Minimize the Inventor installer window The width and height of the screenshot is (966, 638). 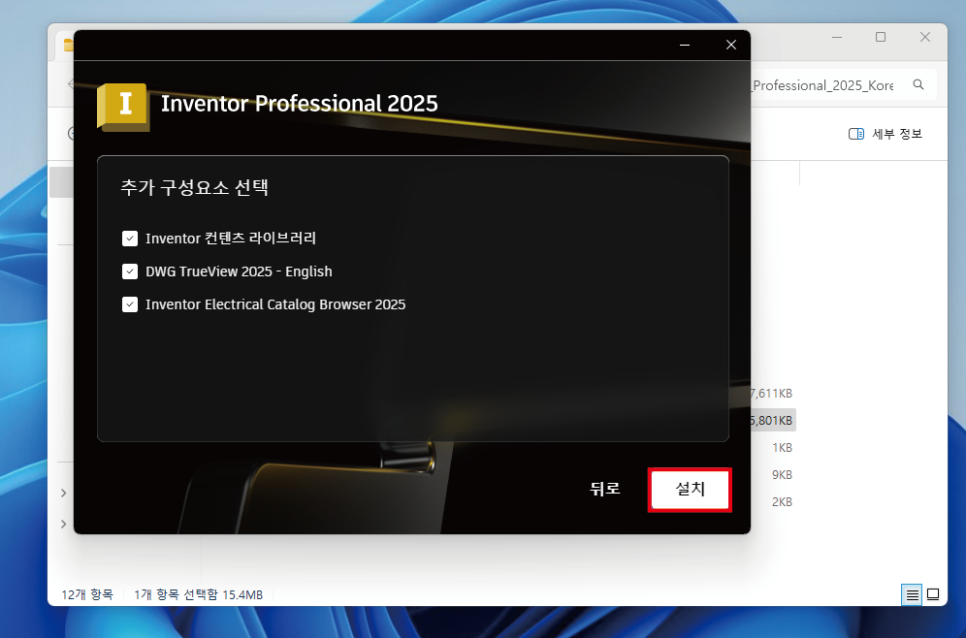coord(684,45)
